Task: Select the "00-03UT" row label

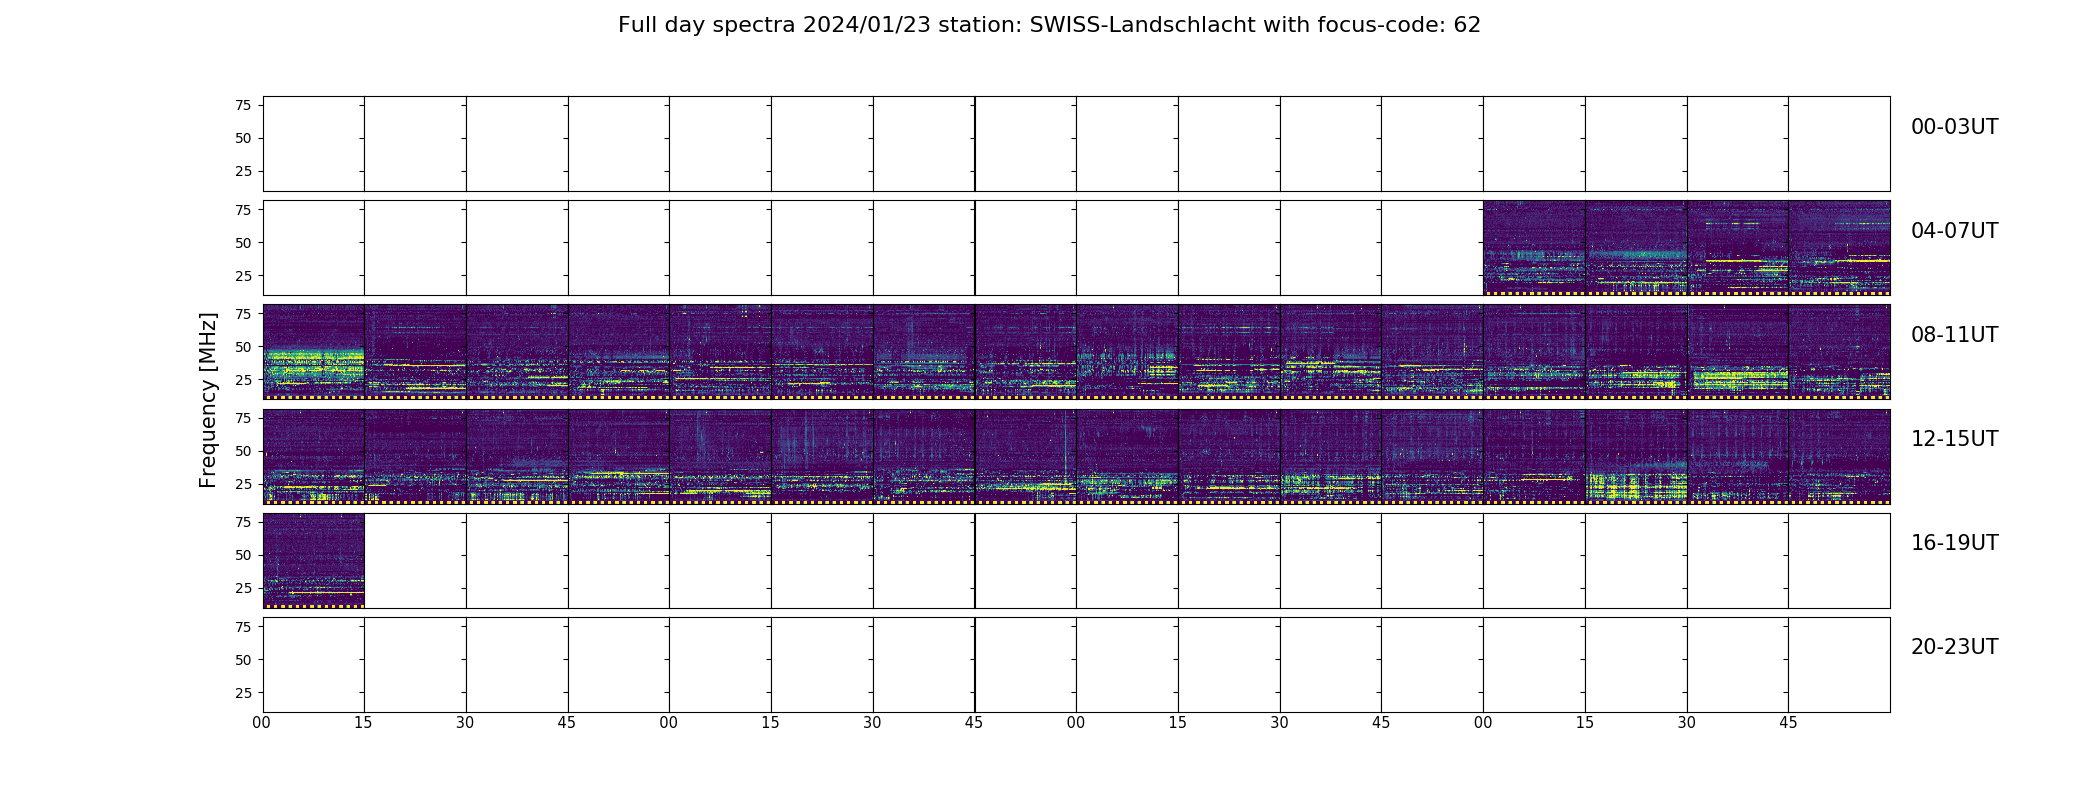Action: coord(1954,127)
